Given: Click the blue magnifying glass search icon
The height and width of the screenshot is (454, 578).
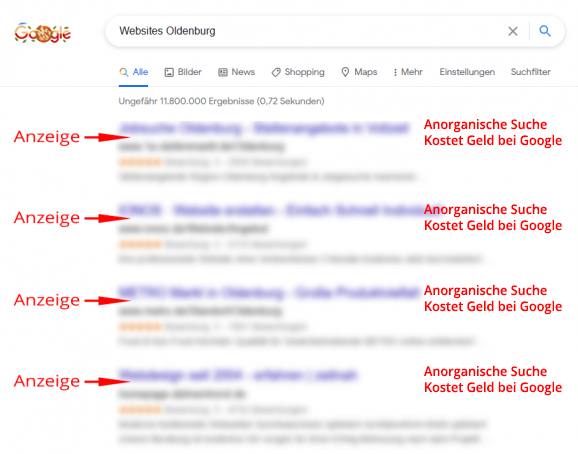Looking at the screenshot, I should tap(545, 31).
